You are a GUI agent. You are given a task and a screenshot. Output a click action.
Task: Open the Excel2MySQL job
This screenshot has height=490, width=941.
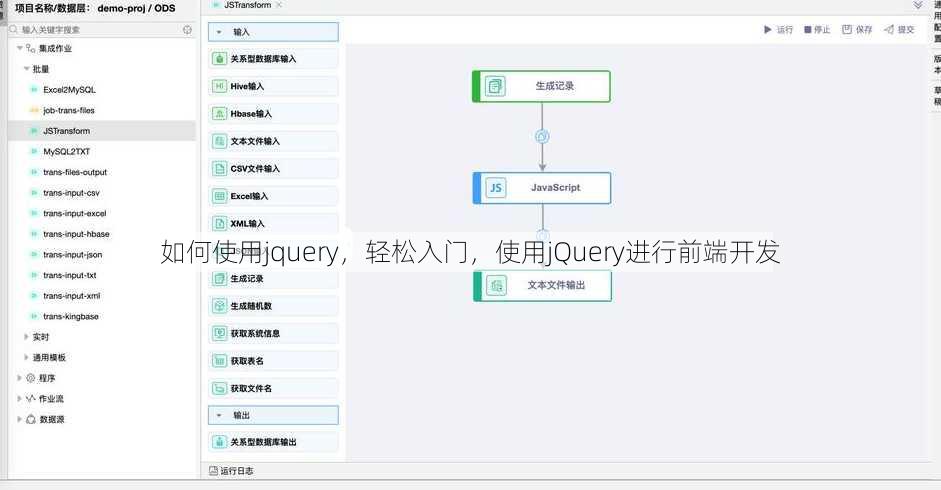pyautogui.click(x=69, y=89)
